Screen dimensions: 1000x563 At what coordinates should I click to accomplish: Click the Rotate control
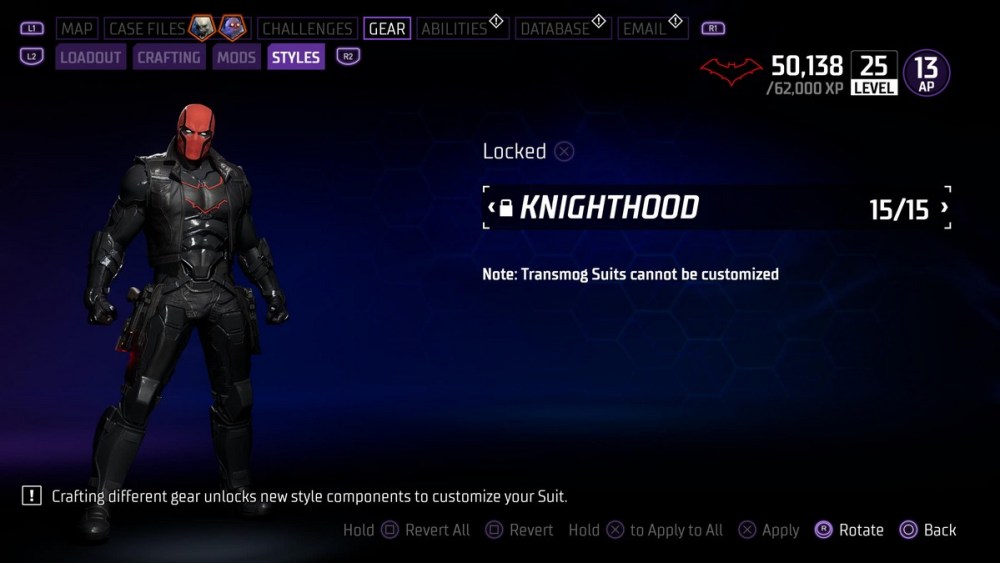coord(849,530)
